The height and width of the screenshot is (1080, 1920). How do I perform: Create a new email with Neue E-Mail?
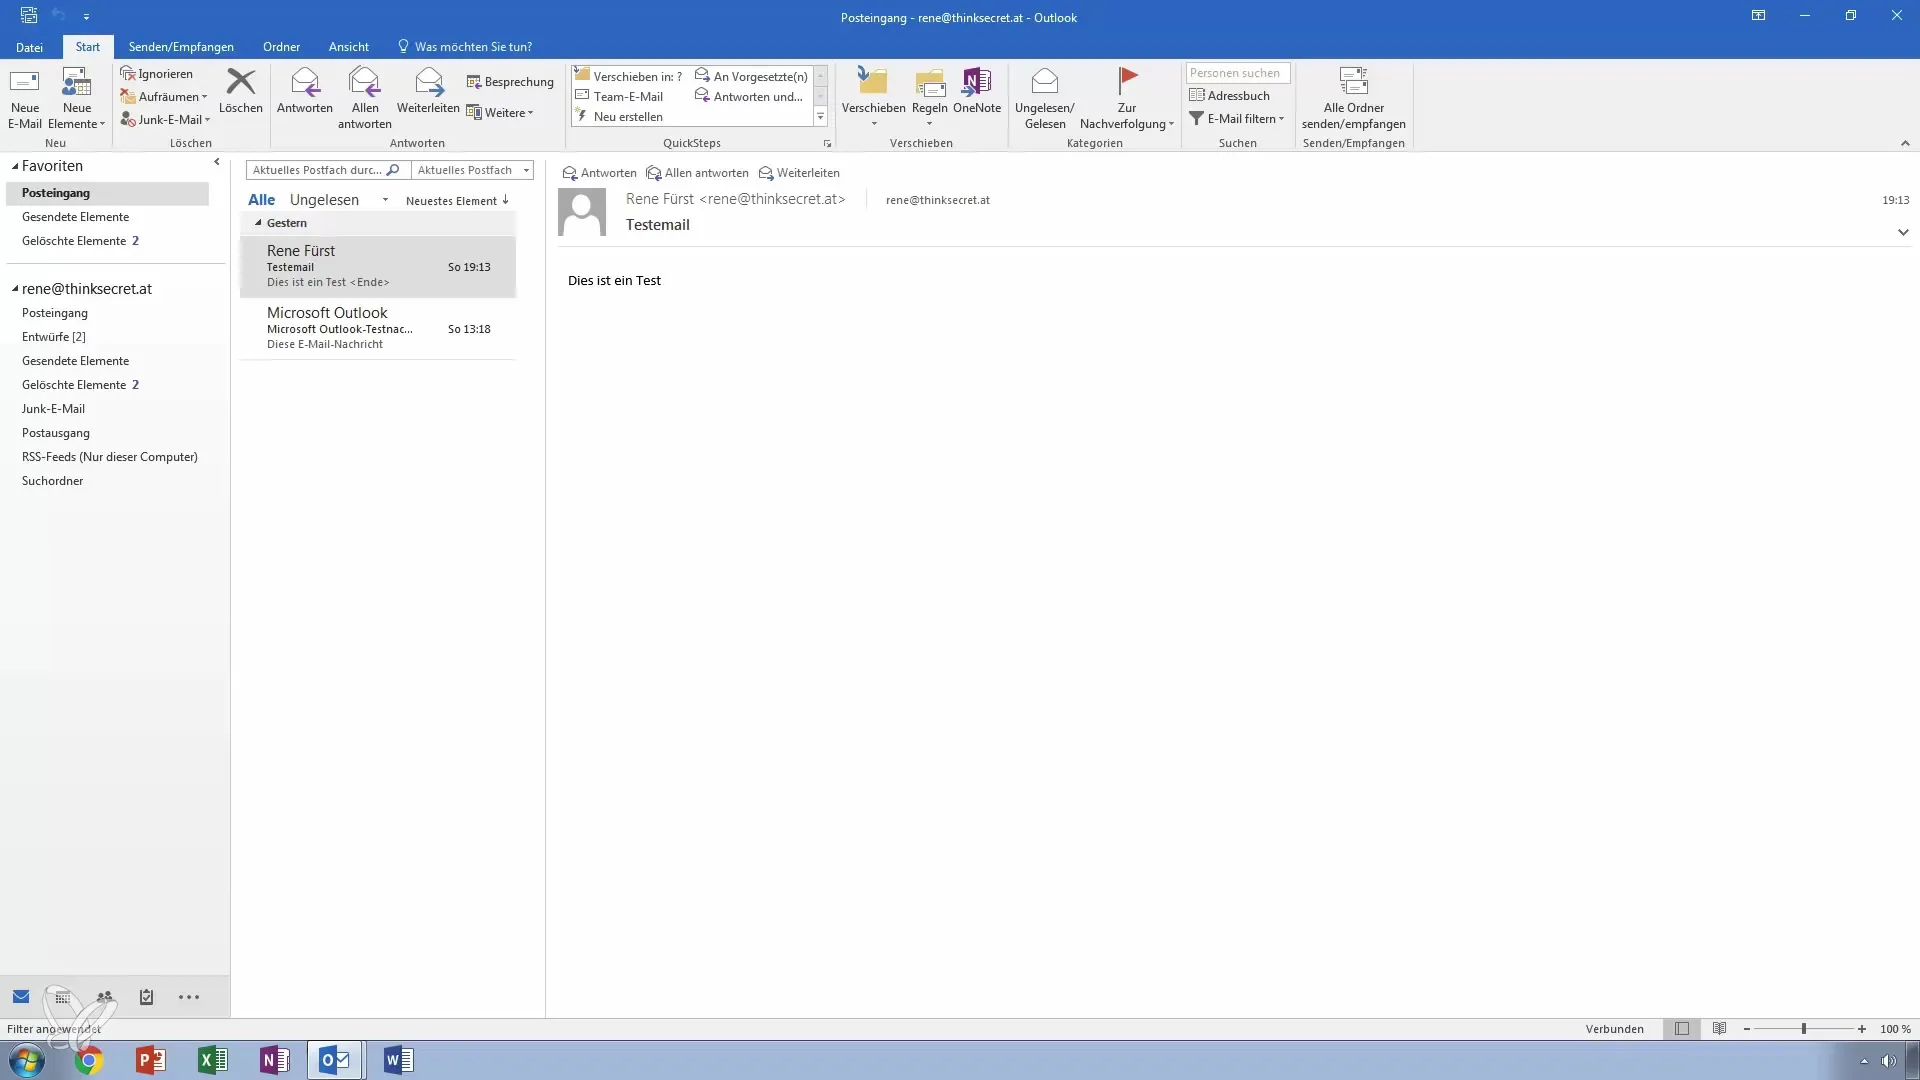(25, 98)
